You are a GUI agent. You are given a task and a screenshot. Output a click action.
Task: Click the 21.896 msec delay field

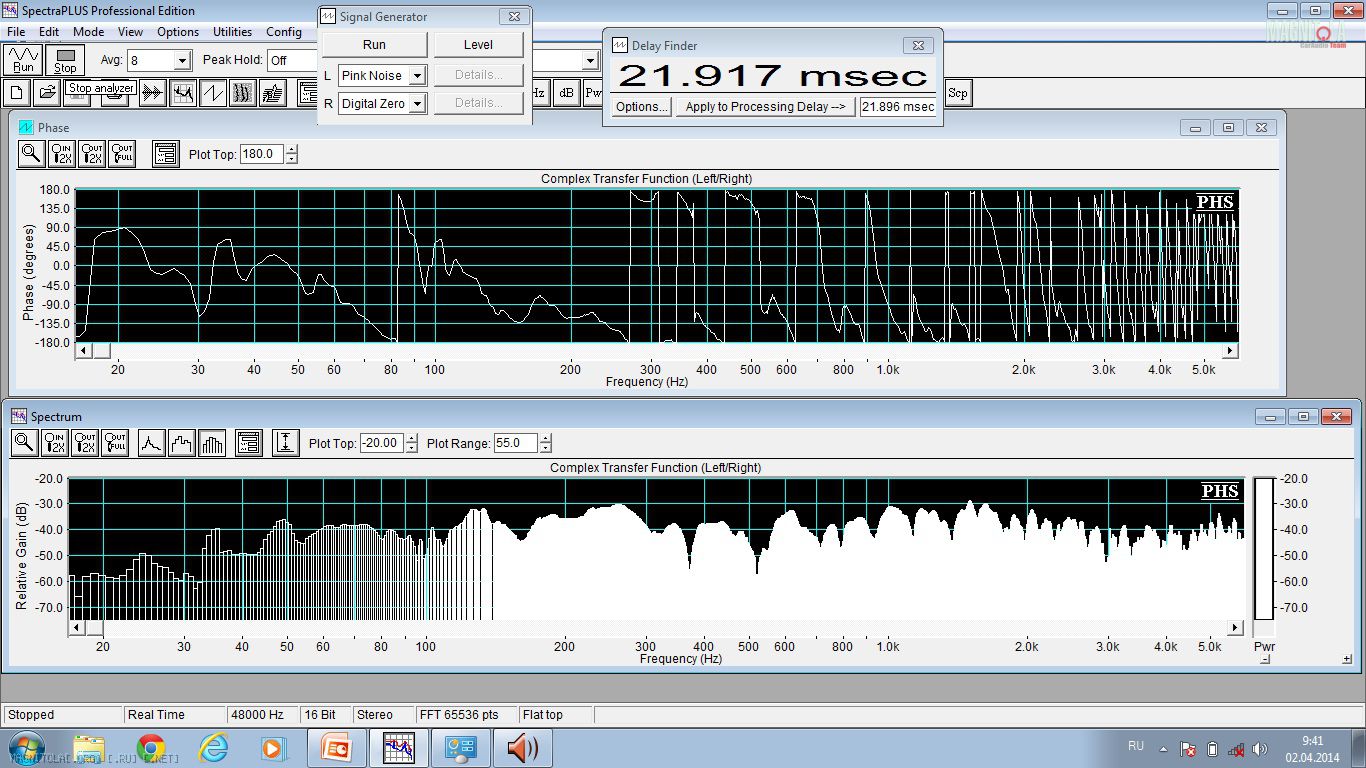tap(898, 107)
